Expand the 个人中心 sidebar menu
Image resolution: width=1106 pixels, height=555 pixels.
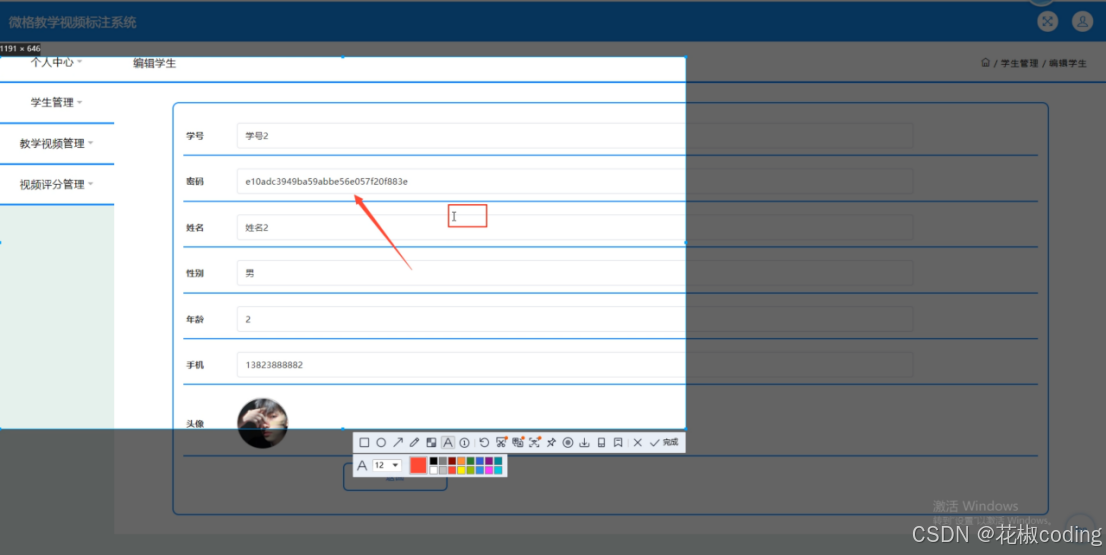[56, 63]
